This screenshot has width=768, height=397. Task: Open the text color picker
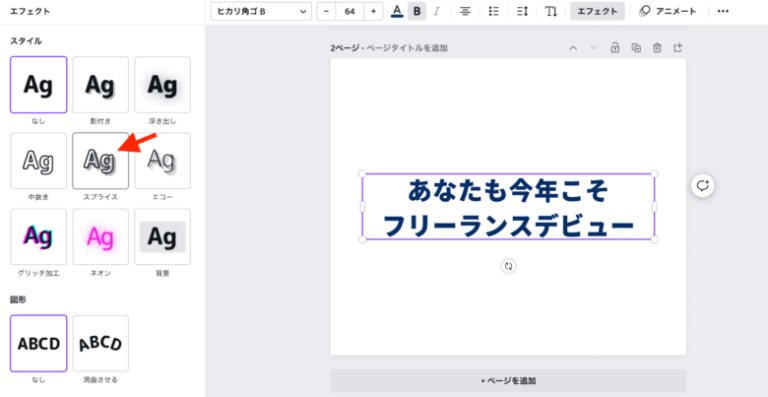[x=397, y=11]
